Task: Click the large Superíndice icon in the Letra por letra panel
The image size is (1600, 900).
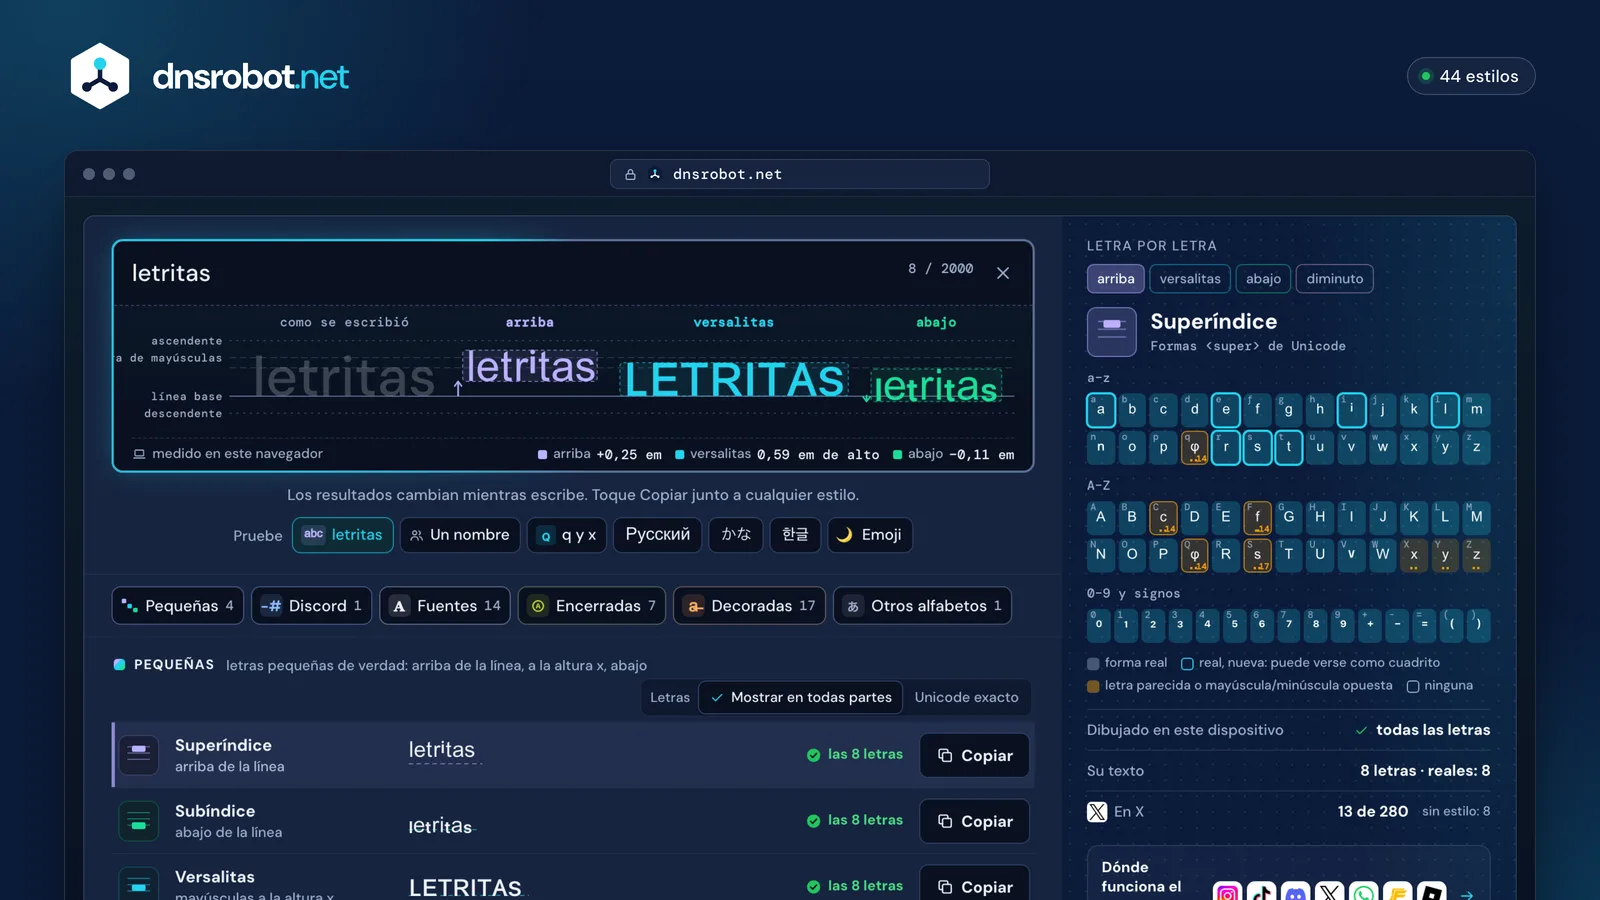Action: [x=1112, y=332]
